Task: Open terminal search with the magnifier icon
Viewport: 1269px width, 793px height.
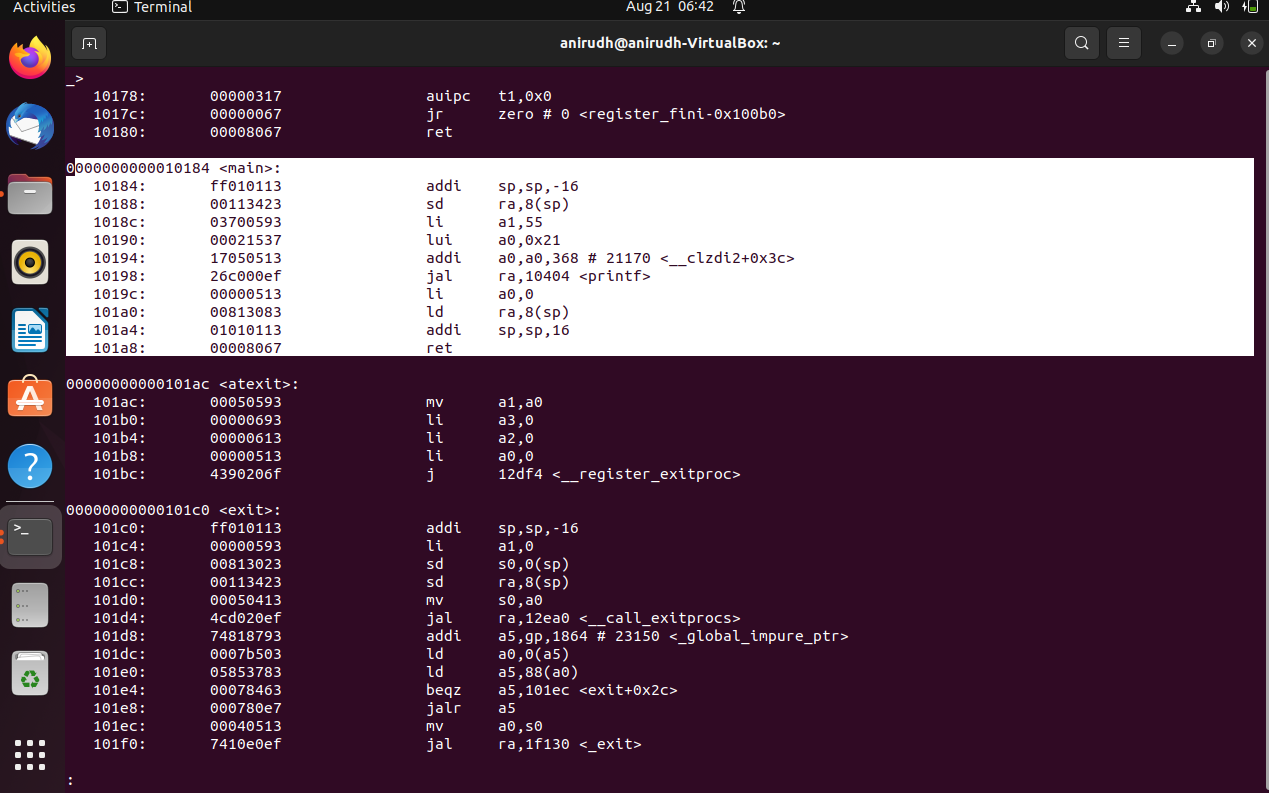Action: coord(1081,43)
